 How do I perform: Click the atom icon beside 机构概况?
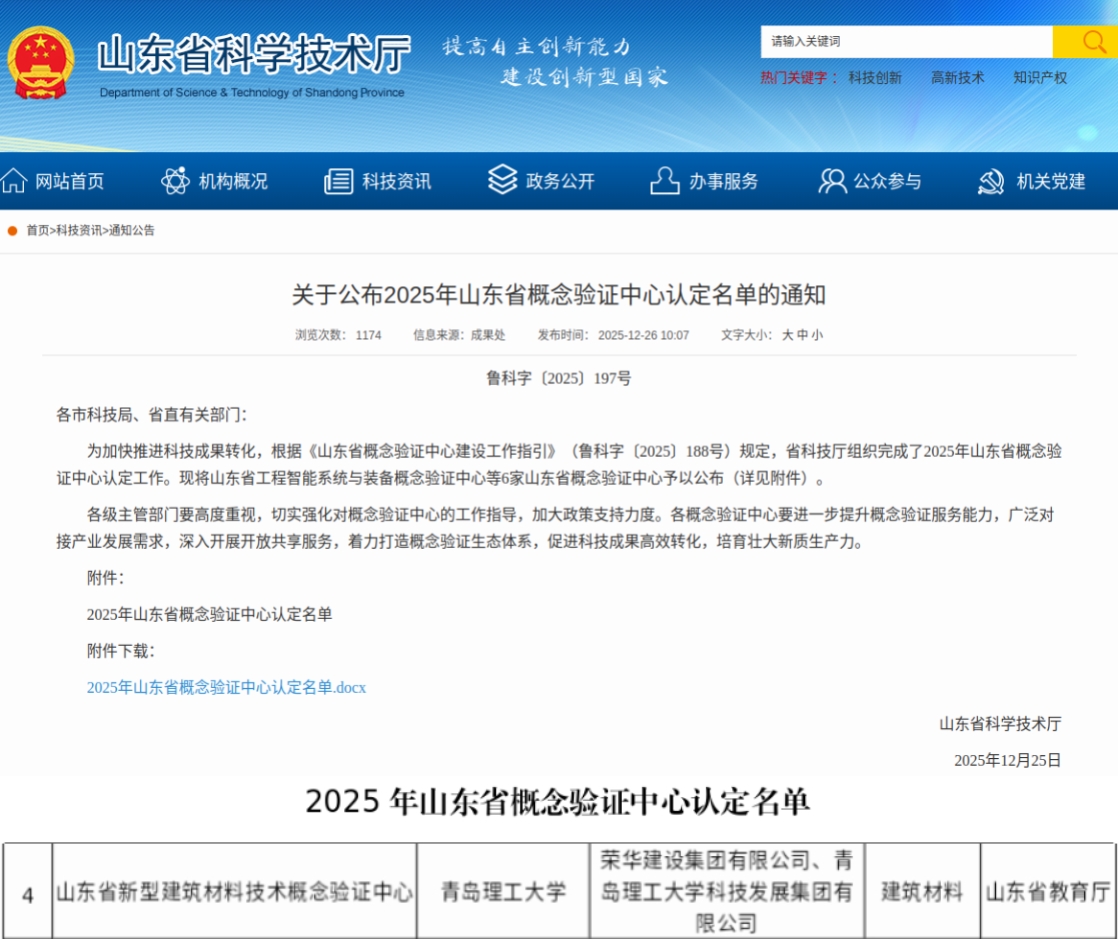[x=175, y=181]
